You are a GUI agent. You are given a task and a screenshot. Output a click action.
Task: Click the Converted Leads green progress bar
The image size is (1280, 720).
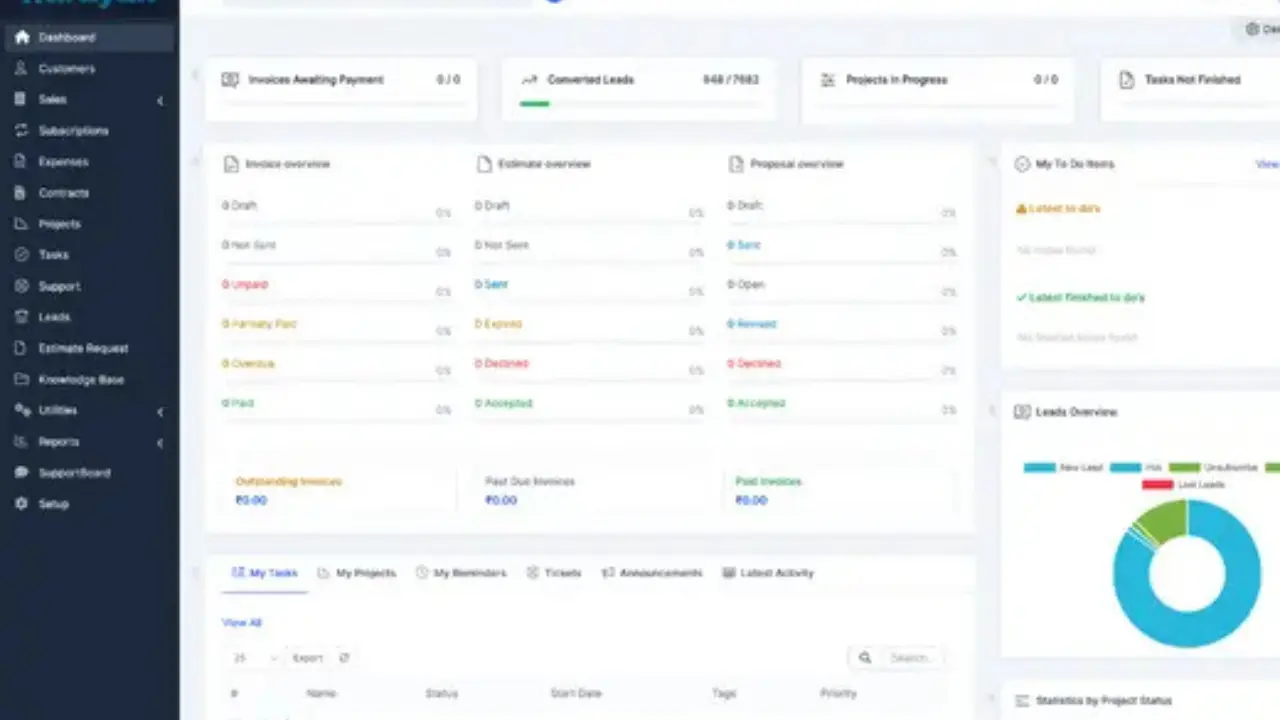tap(535, 103)
